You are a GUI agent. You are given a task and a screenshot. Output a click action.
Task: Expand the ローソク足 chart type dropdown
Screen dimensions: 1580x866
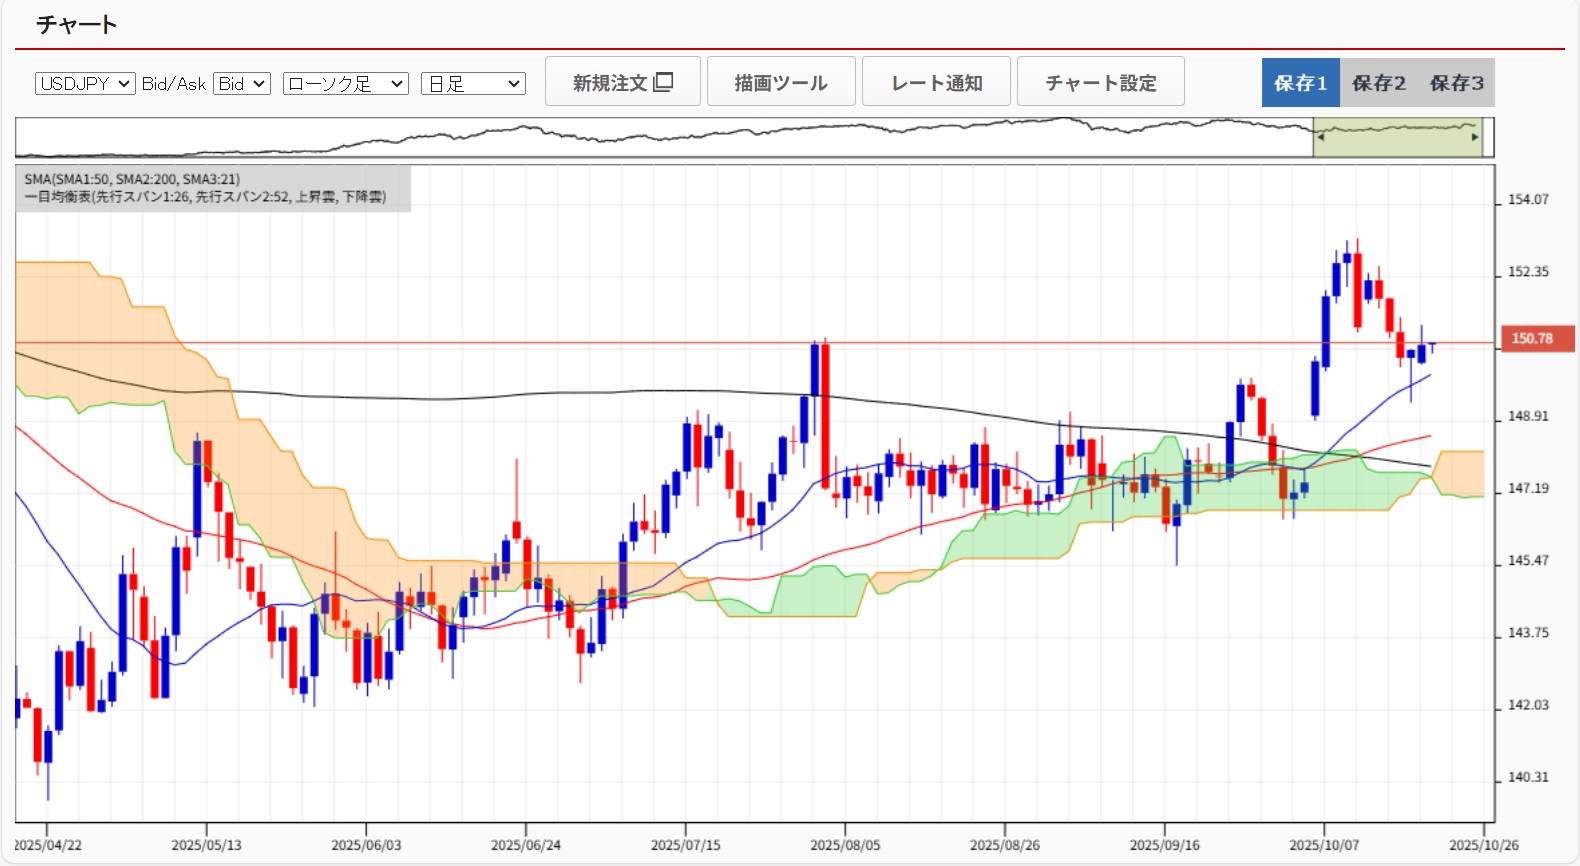pyautogui.click(x=345, y=84)
